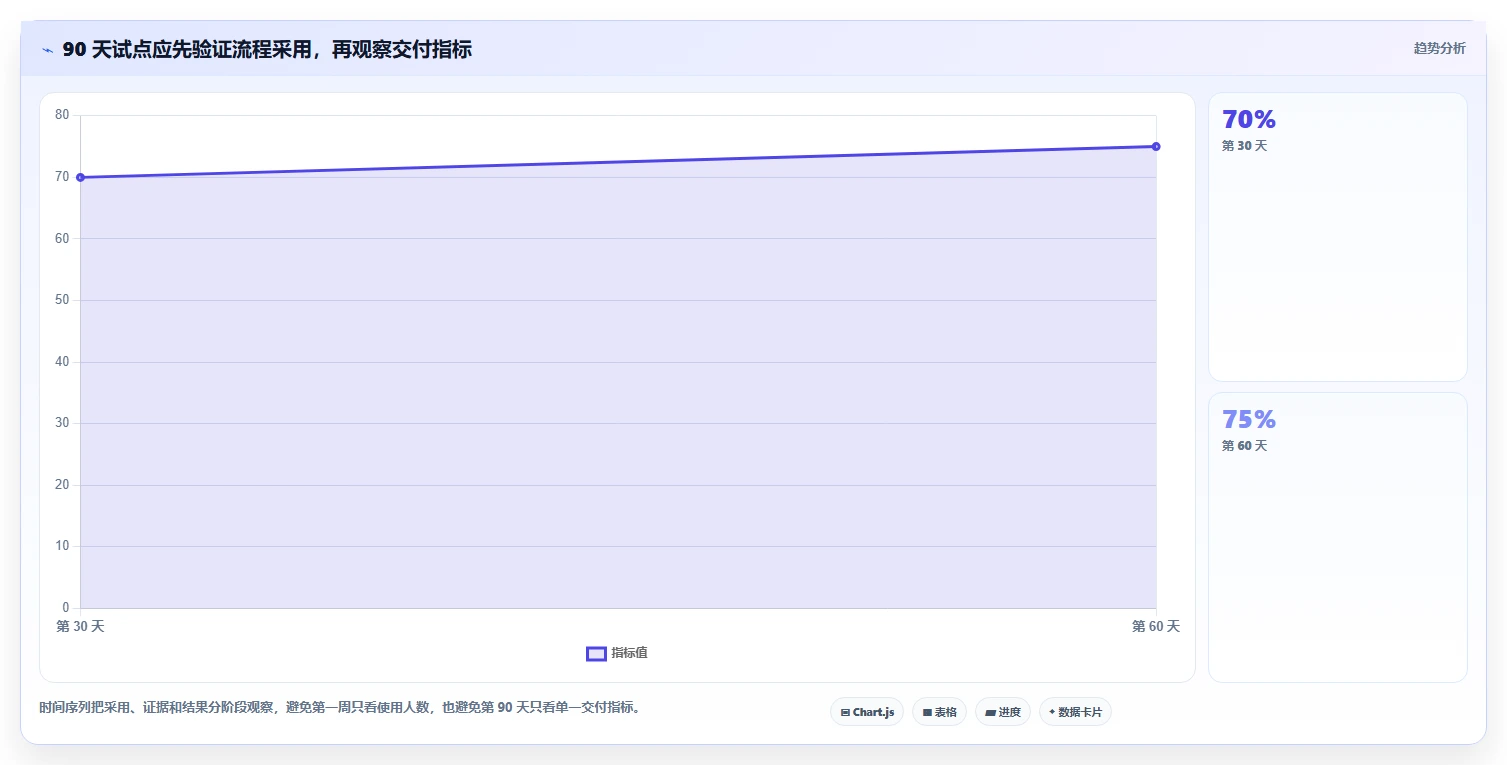Click the y-axis tick label 30
This screenshot has width=1507, height=765.
coord(62,423)
